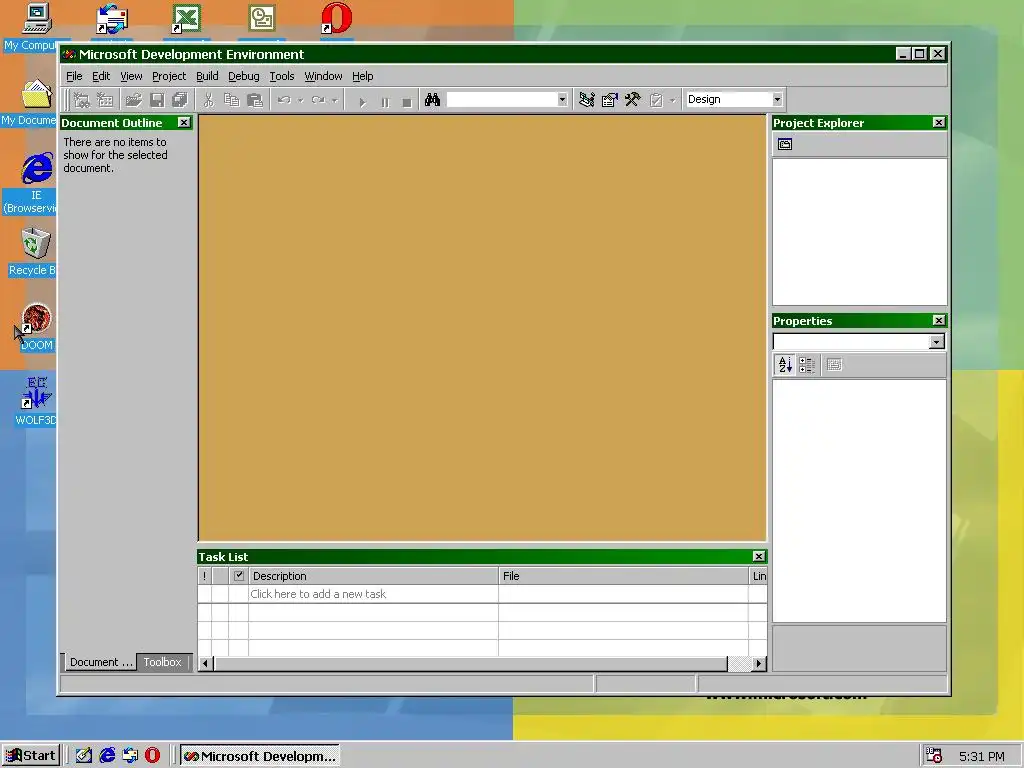This screenshot has height=768, width=1024.
Task: Open the Edit menu
Action: [101, 76]
